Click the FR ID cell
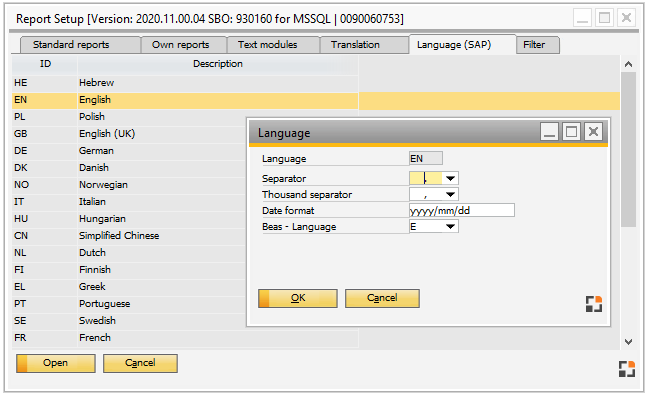 point(45,338)
